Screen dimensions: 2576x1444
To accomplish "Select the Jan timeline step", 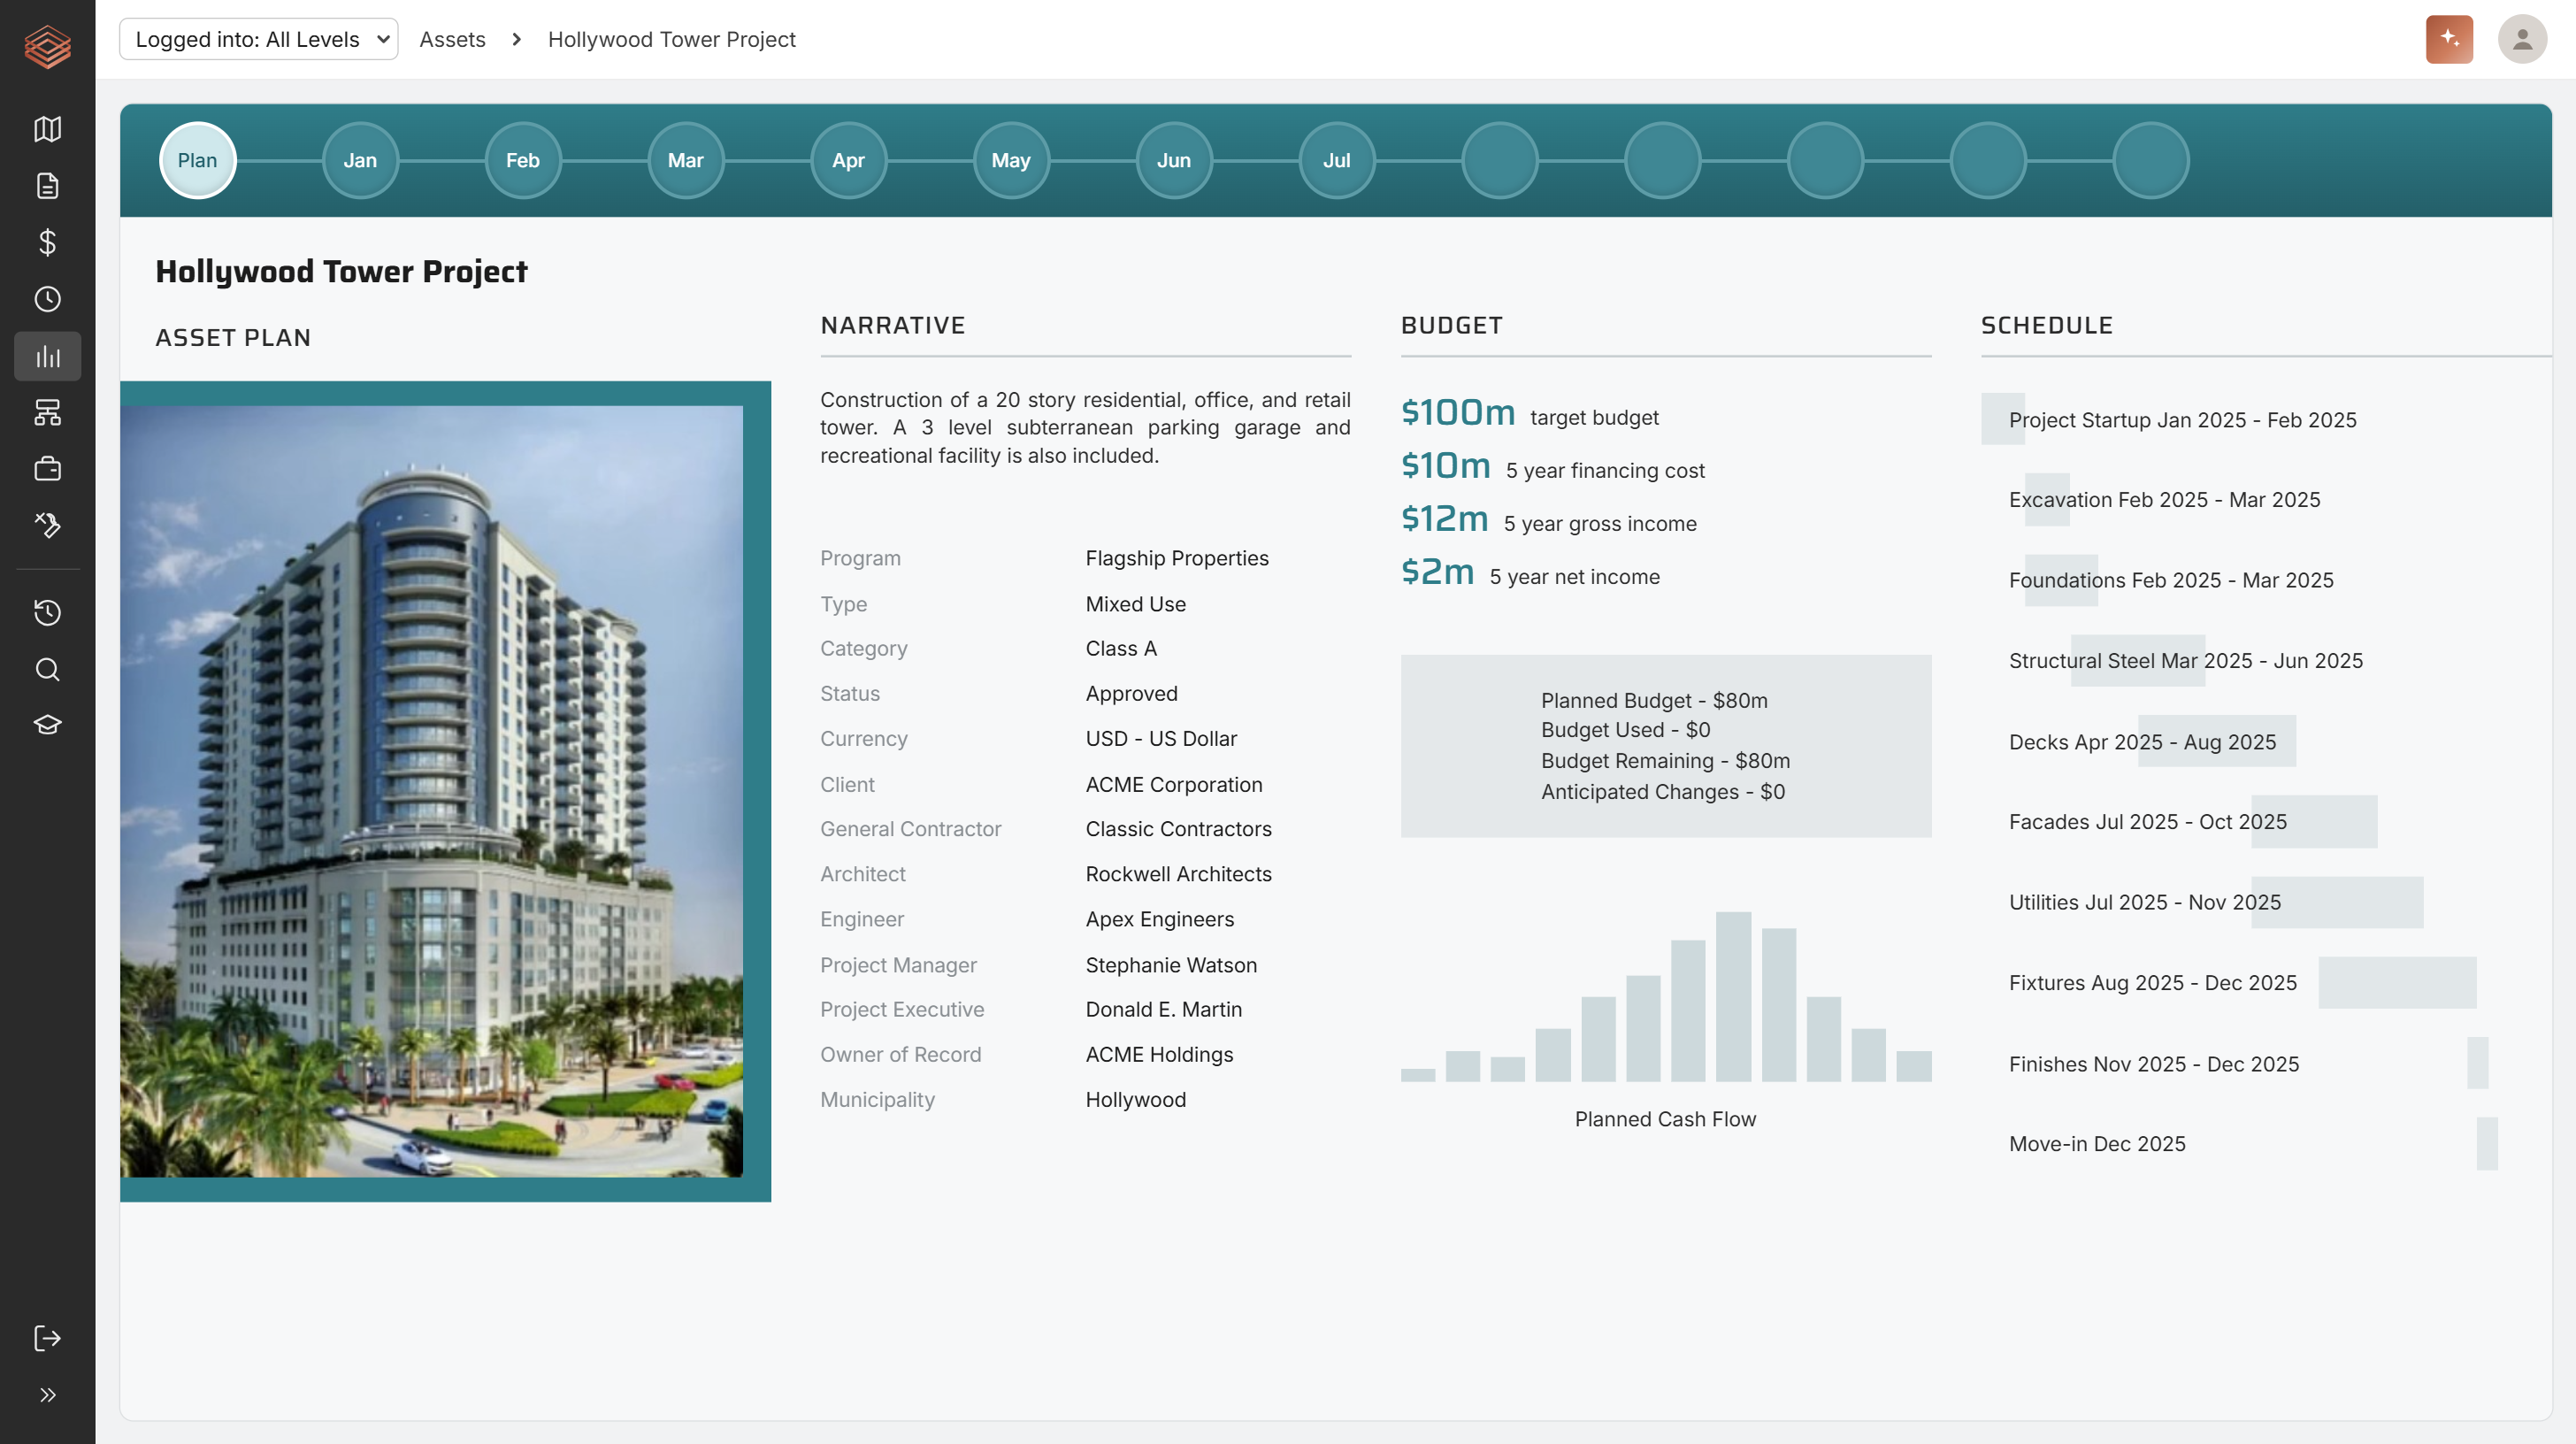I will click(x=360, y=160).
